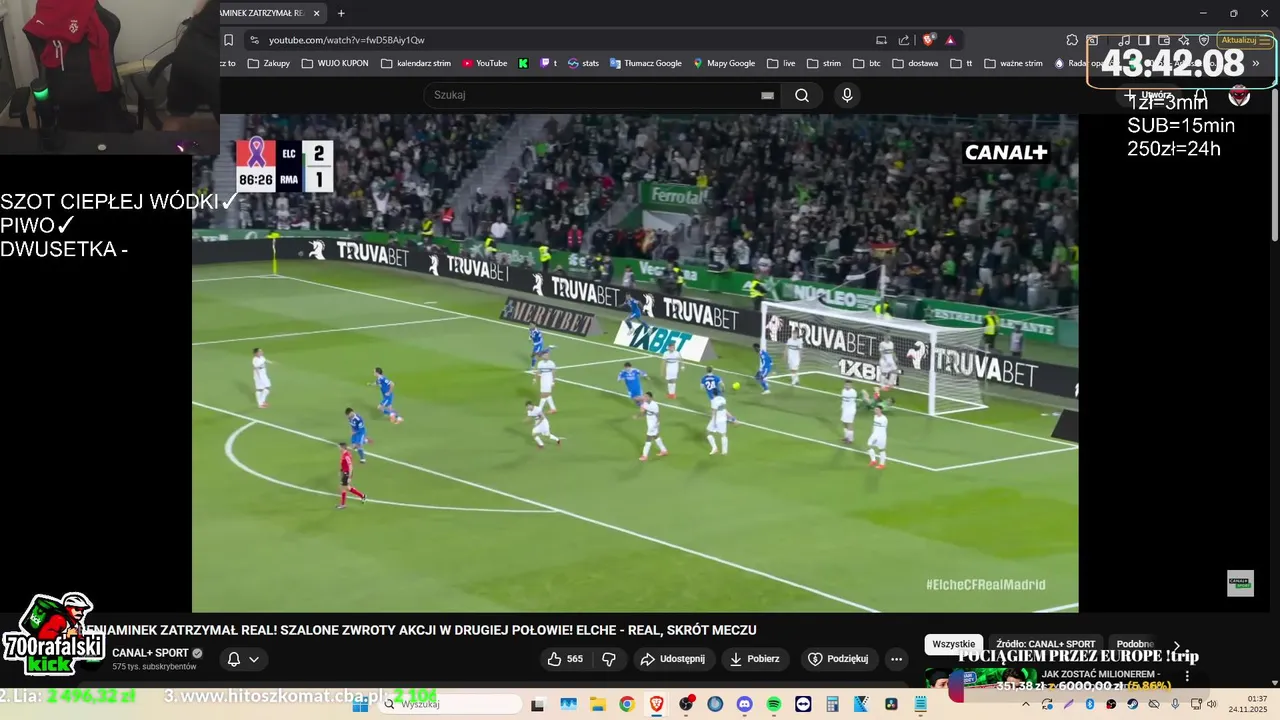The image size is (1280, 720).
Task: Open Task View in taskbar
Action: [x=537, y=704]
